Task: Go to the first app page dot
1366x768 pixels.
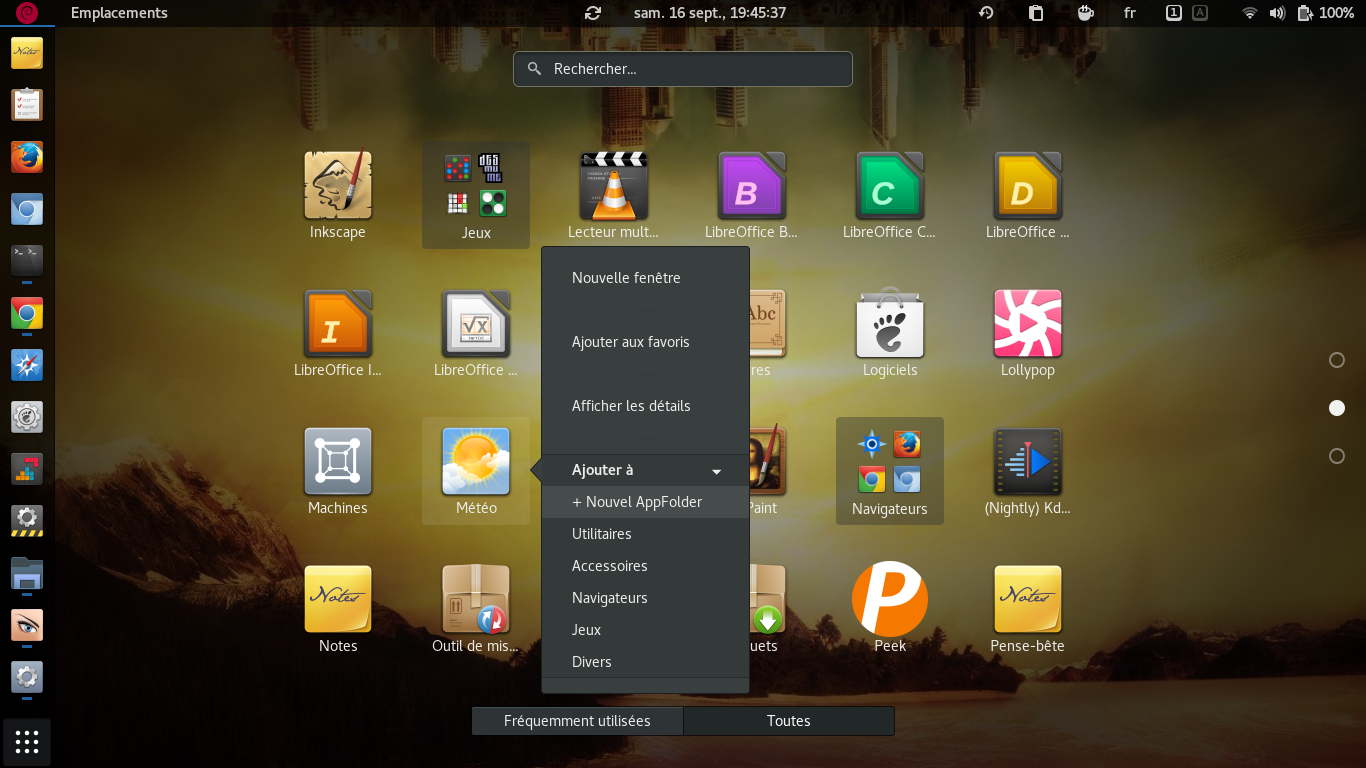Action: (x=1337, y=360)
